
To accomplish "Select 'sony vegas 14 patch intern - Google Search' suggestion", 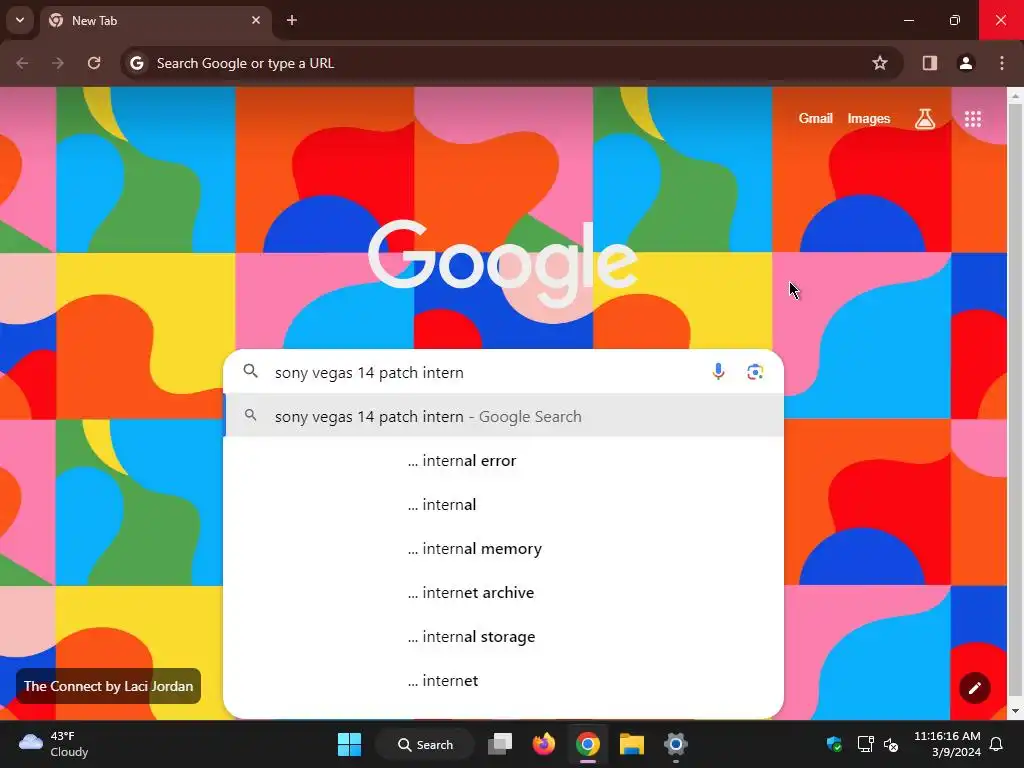I will 504,417.
